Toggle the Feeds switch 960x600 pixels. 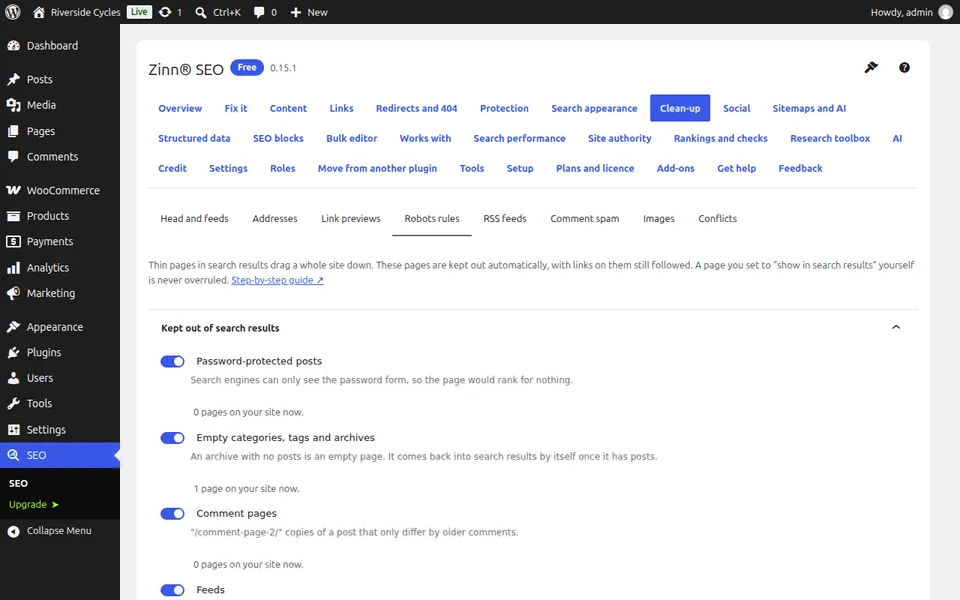point(172,590)
